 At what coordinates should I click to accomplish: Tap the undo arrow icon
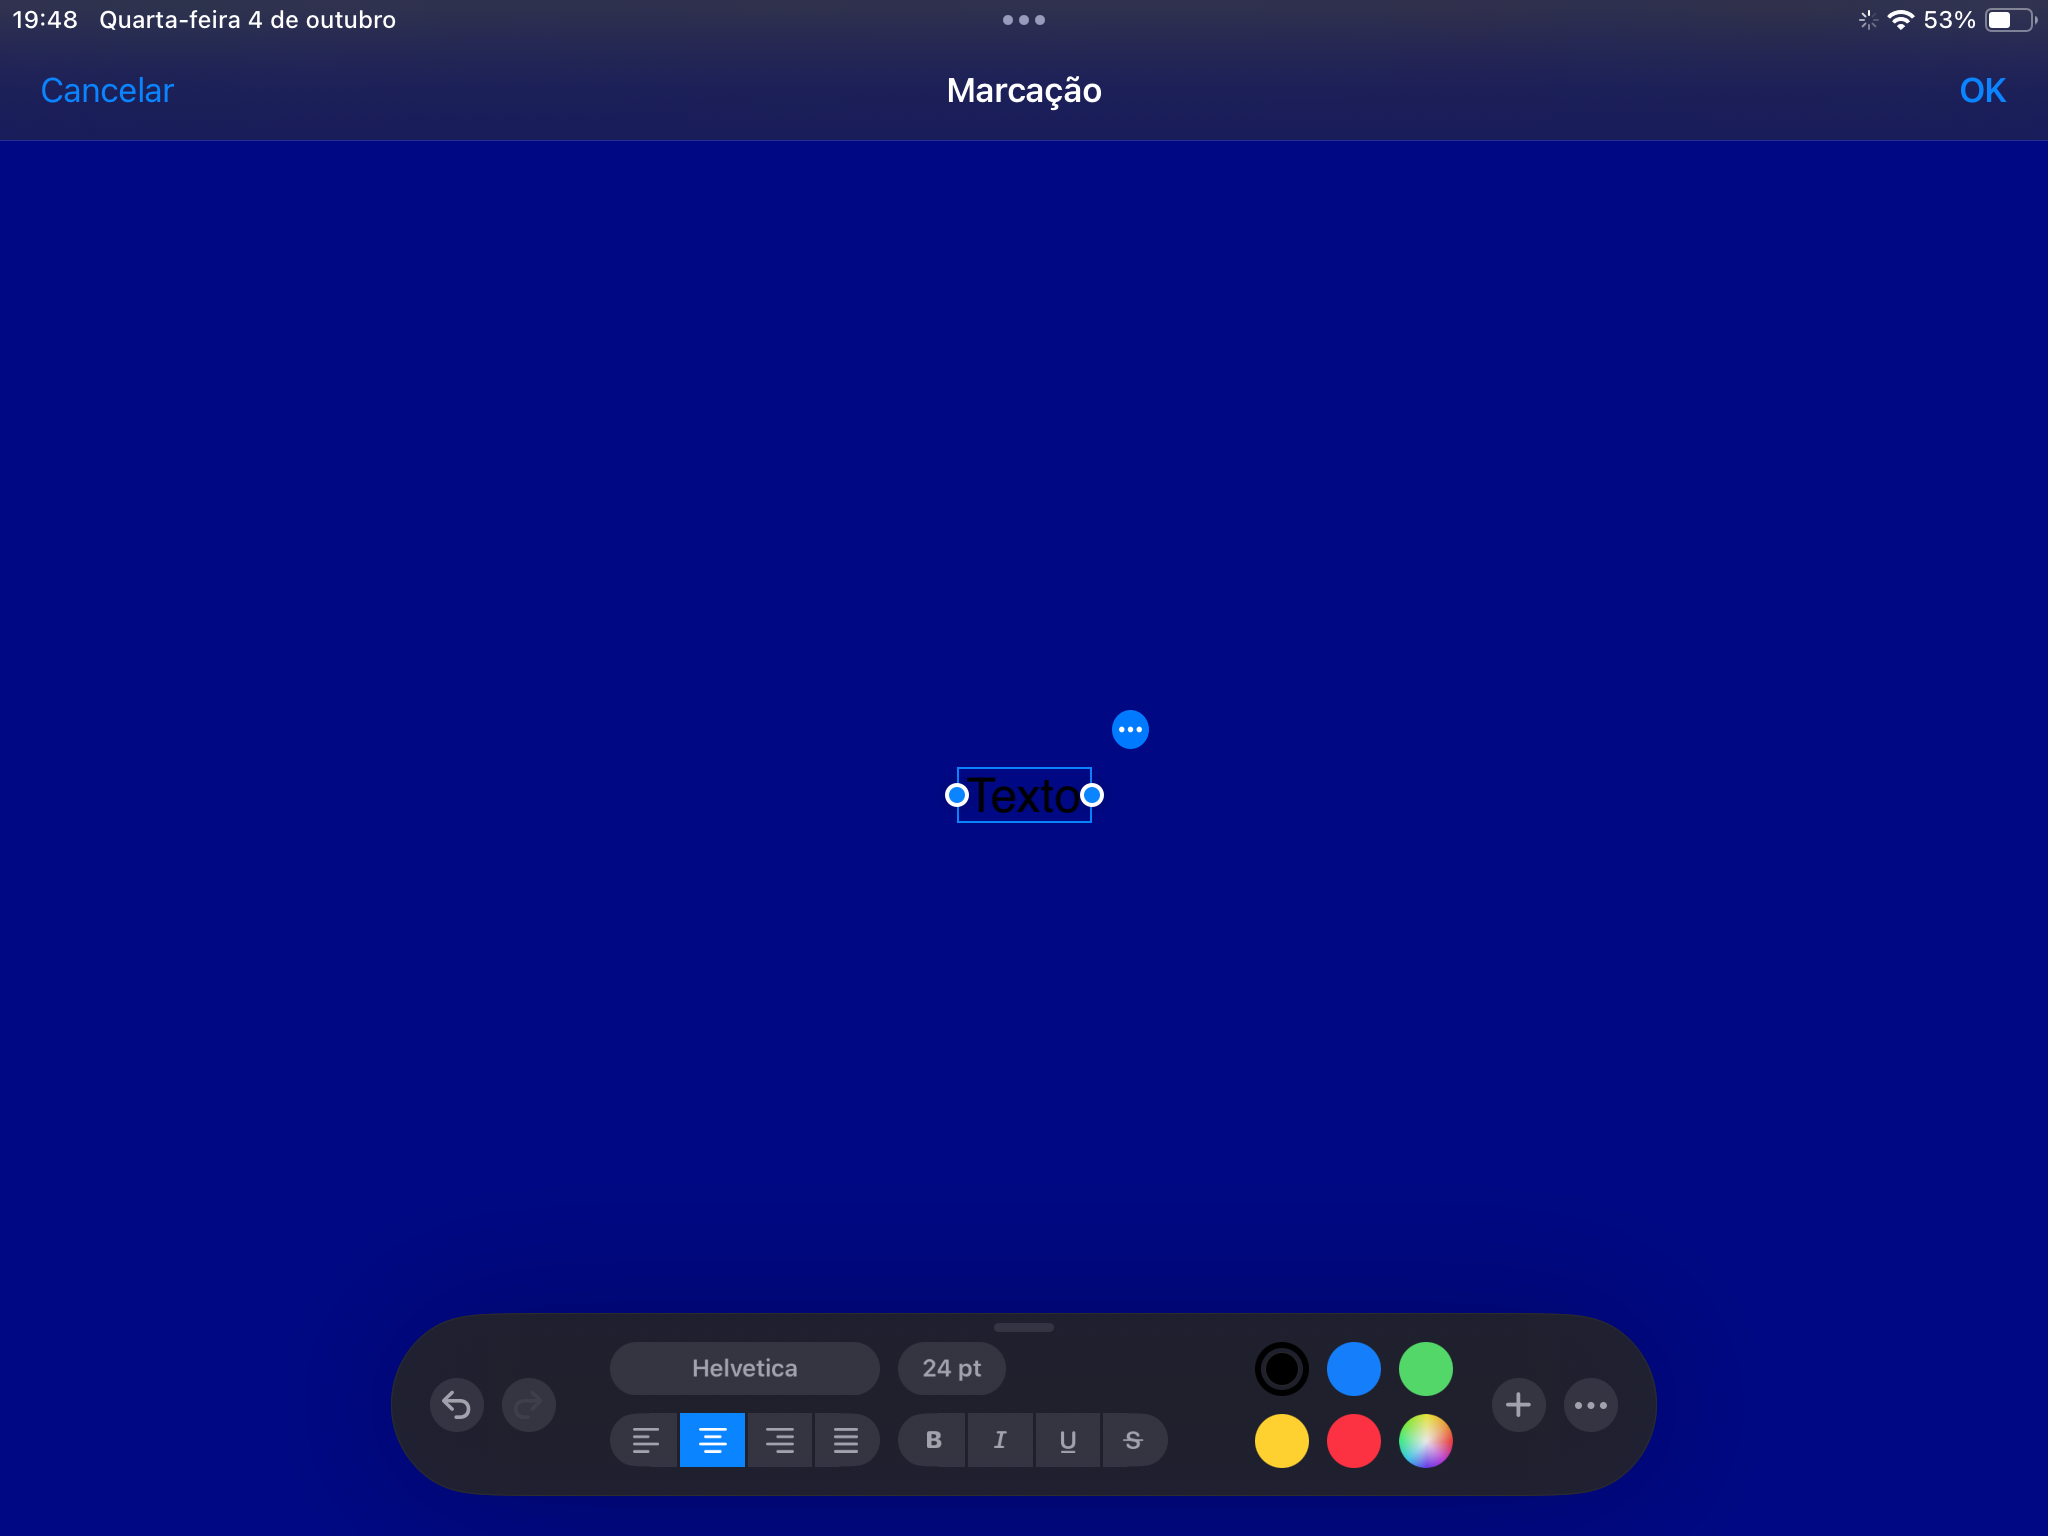click(x=457, y=1405)
